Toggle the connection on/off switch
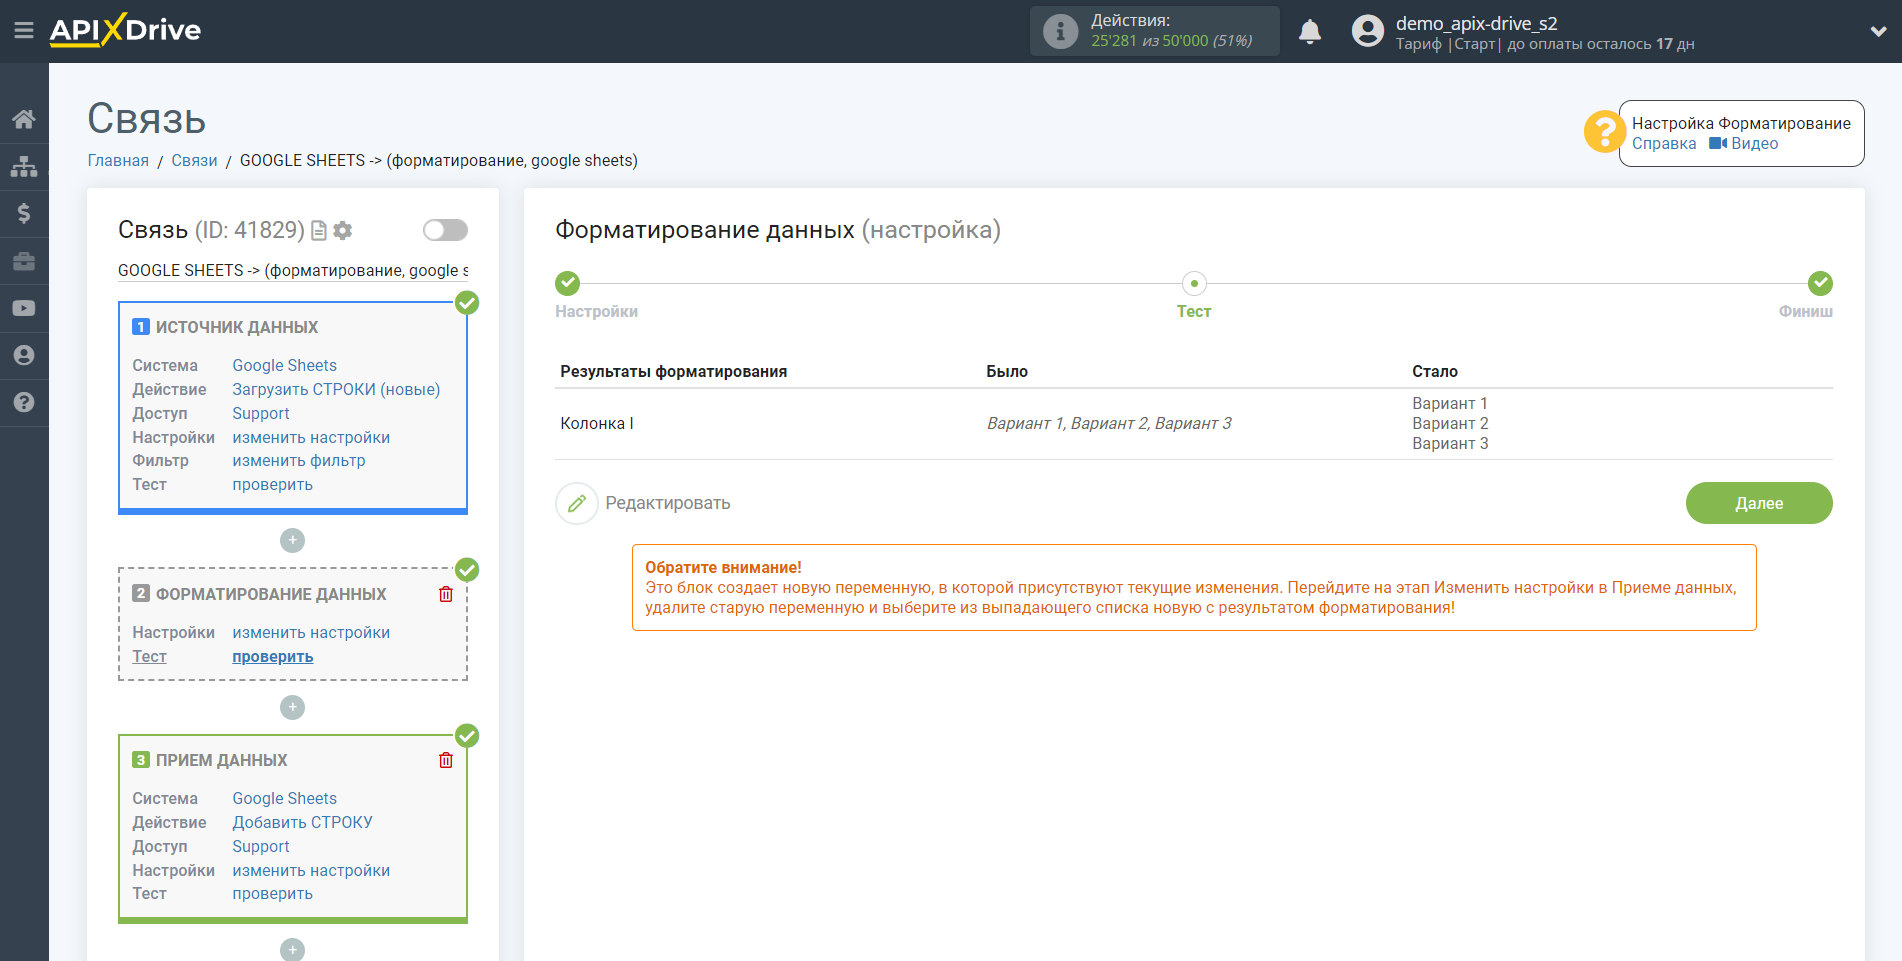This screenshot has height=961, width=1902. (x=445, y=230)
